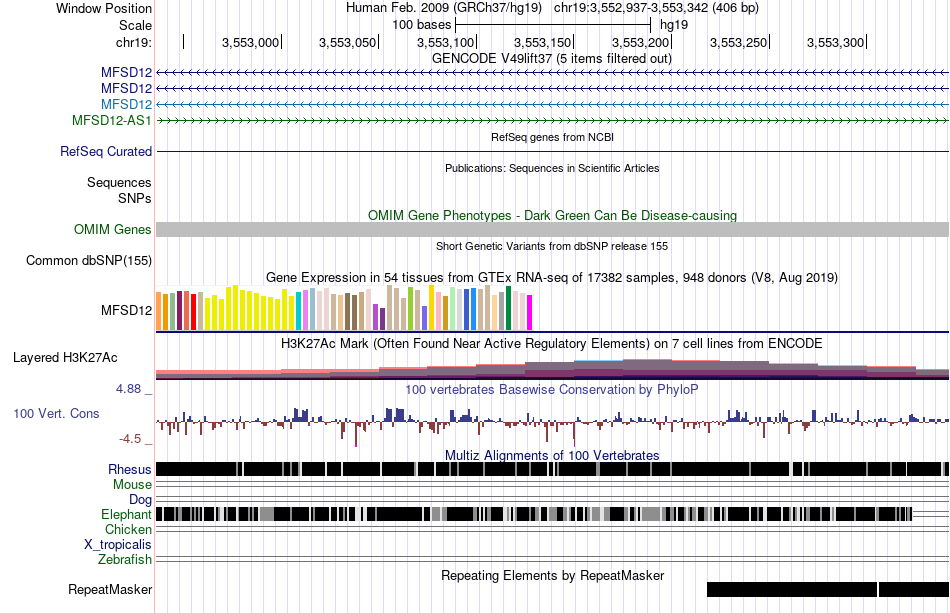The image size is (950, 613).
Task: Click the red GTEx expression bar
Action: (x=193, y=312)
